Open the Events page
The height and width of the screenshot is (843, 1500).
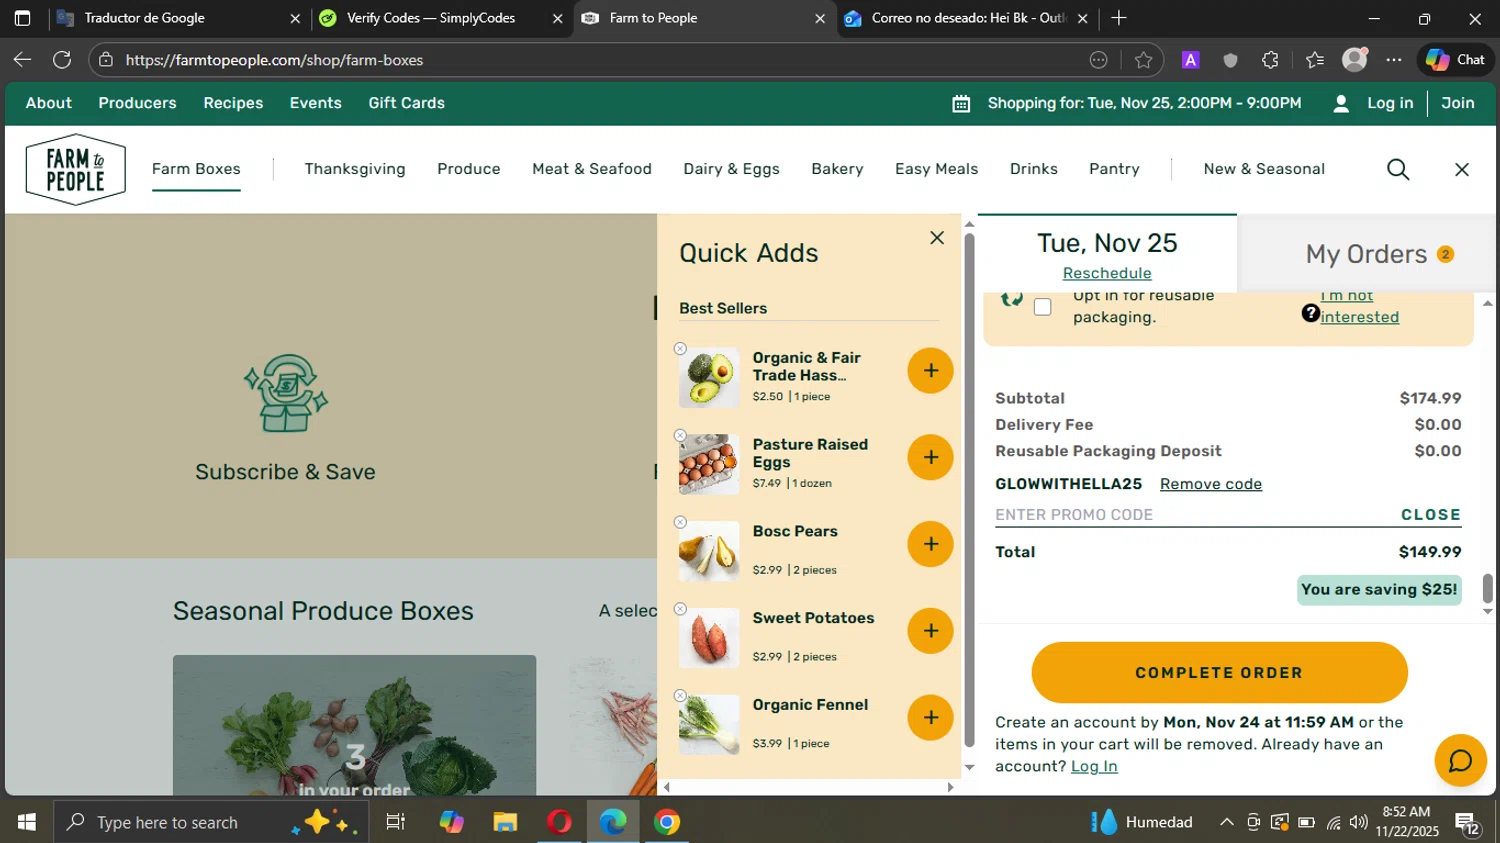click(x=315, y=103)
